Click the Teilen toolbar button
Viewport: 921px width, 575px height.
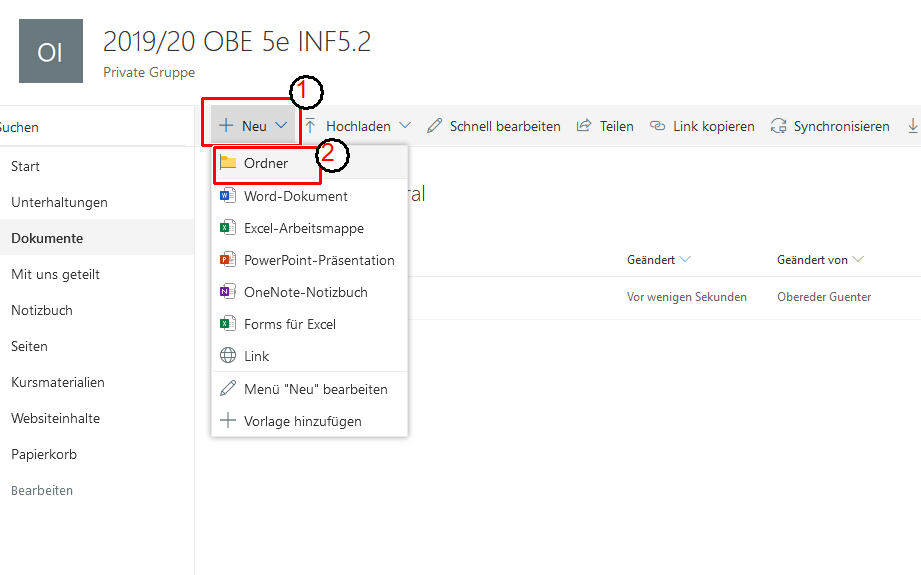click(x=605, y=126)
